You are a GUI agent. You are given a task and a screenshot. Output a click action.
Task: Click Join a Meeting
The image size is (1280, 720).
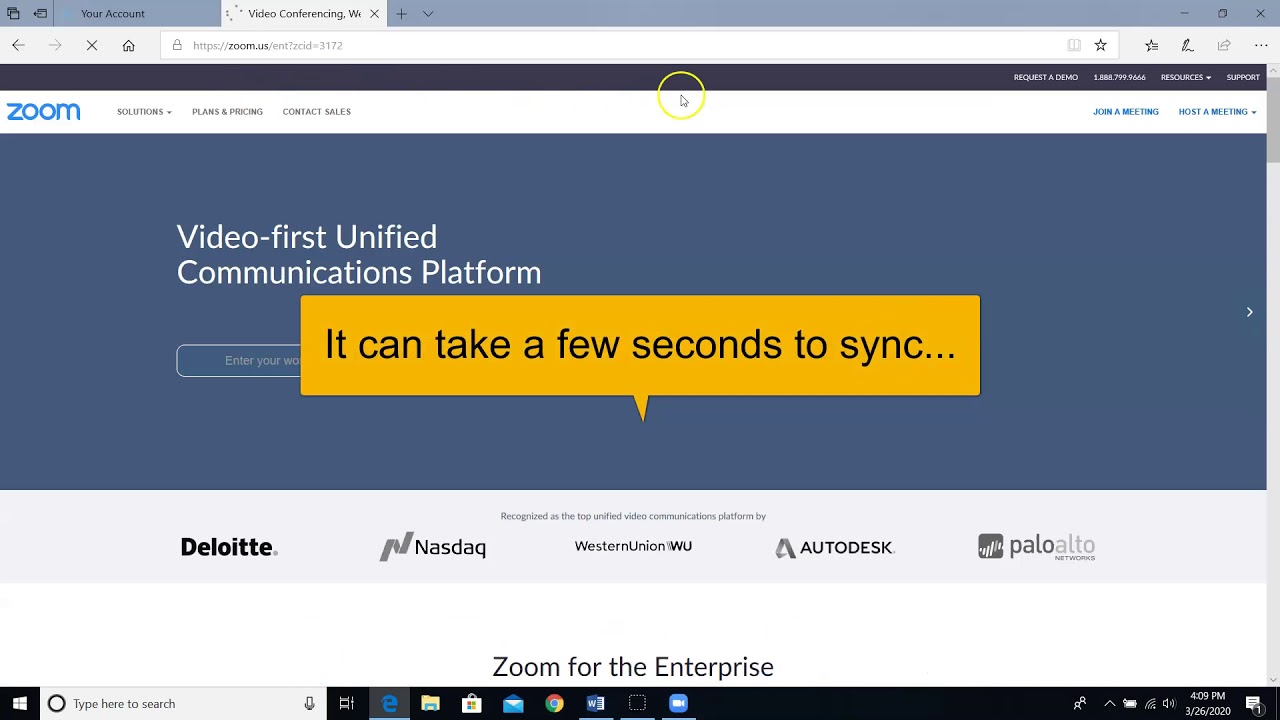pyautogui.click(x=1125, y=112)
